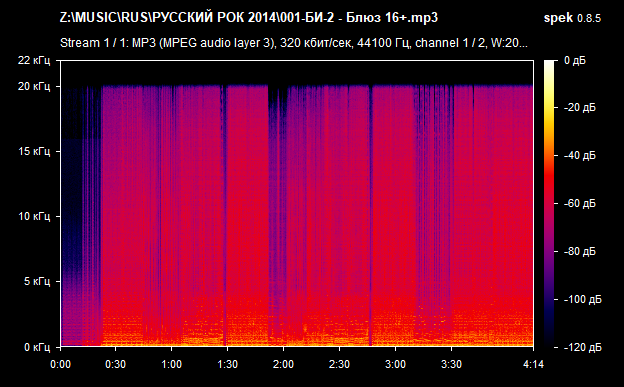Click the '4:14' end time label
The height and width of the screenshot is (387, 624).
[533, 364]
